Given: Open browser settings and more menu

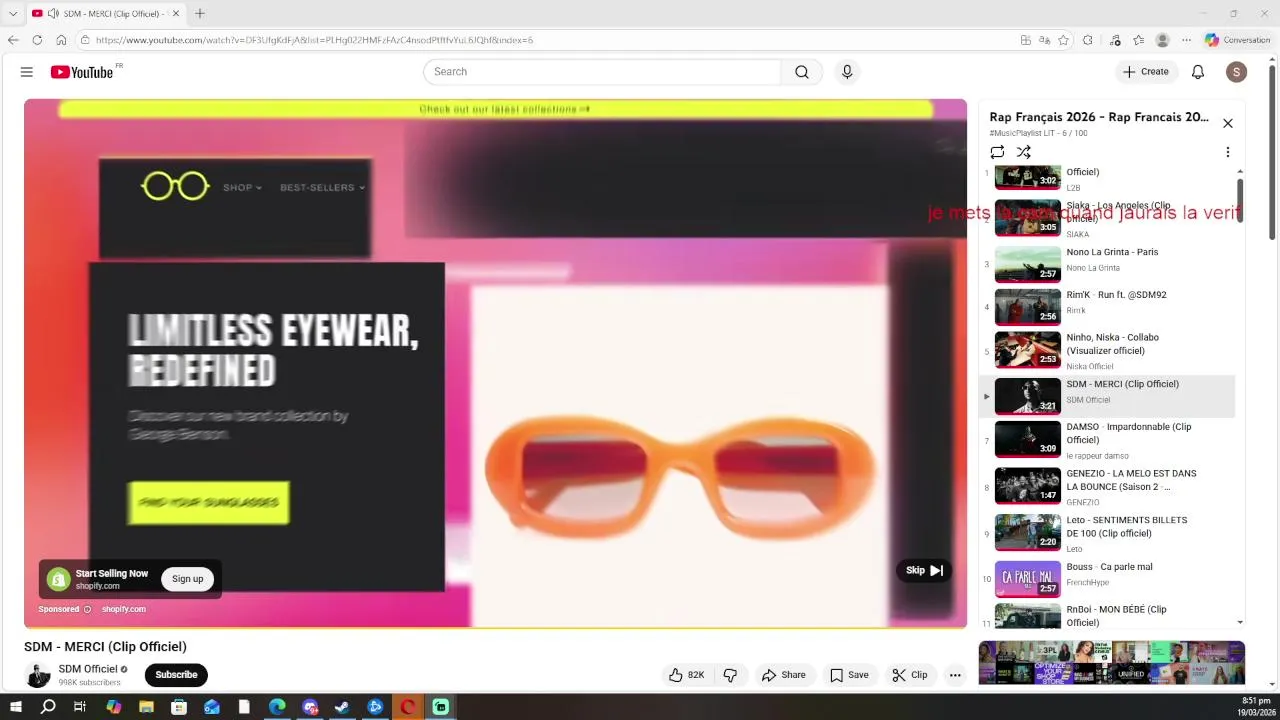Looking at the screenshot, I should [1187, 40].
